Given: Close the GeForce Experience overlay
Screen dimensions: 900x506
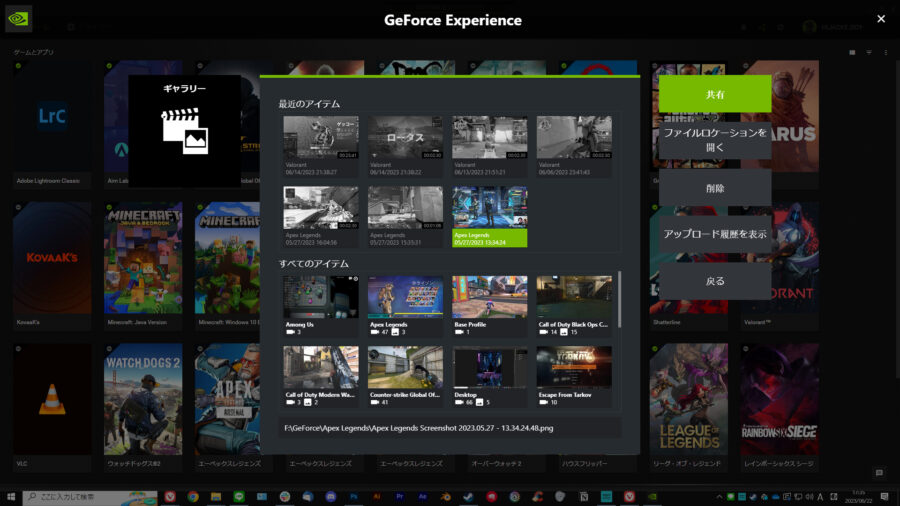Looking at the screenshot, I should click(x=880, y=19).
